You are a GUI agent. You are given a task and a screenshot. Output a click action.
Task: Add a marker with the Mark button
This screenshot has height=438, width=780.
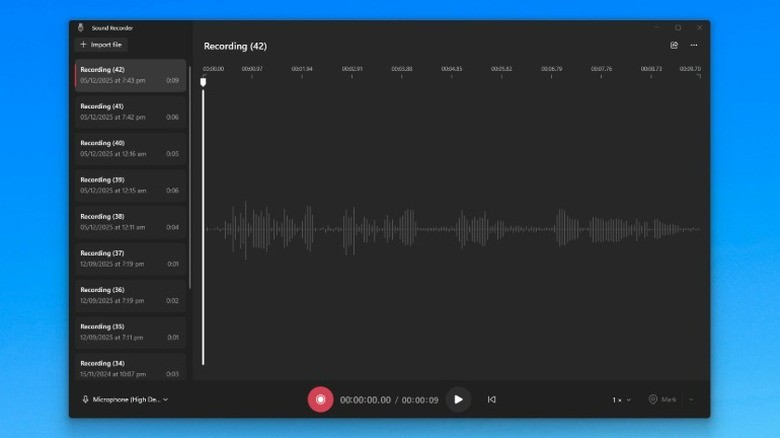point(663,399)
